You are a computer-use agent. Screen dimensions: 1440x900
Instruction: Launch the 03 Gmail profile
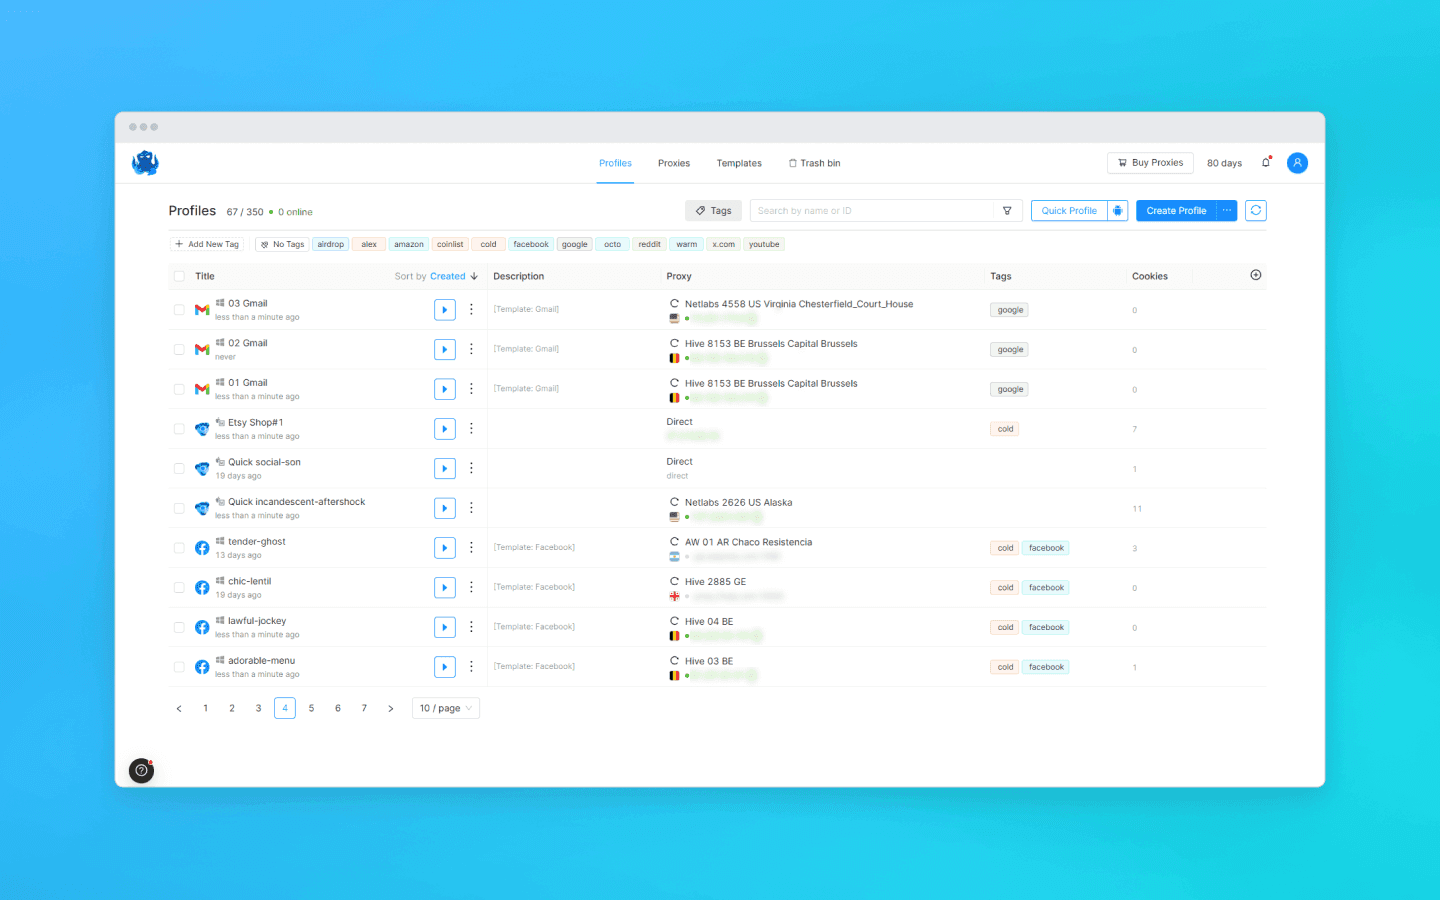coord(445,310)
